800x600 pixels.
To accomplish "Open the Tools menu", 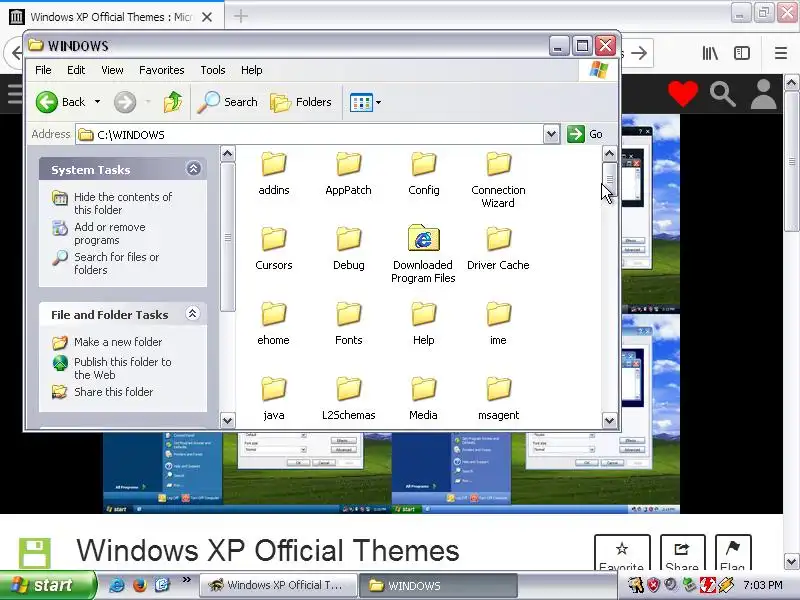I will pos(213,70).
